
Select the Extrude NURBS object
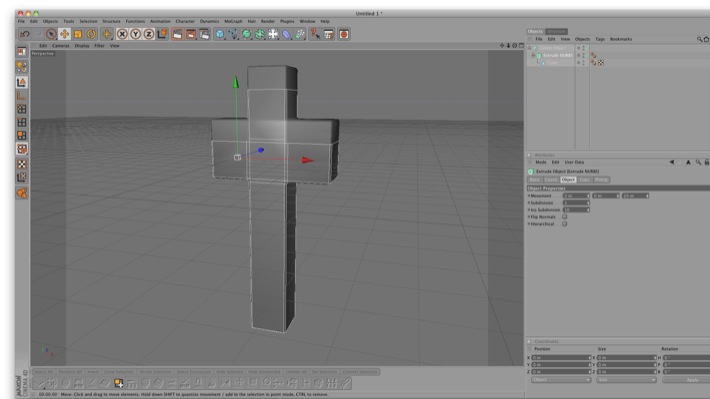coord(557,55)
